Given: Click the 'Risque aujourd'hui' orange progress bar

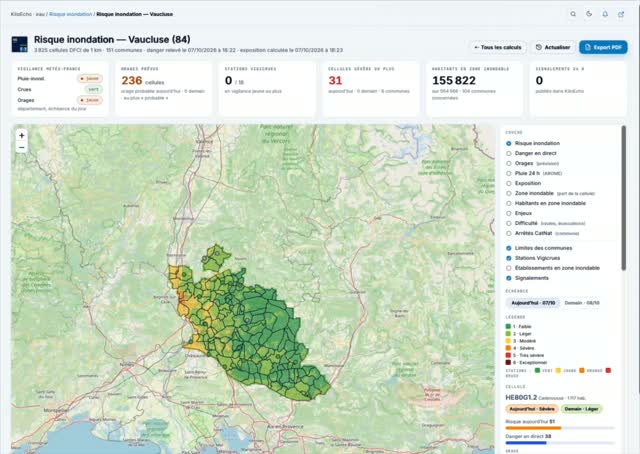Looking at the screenshot, I should (x=533, y=428).
